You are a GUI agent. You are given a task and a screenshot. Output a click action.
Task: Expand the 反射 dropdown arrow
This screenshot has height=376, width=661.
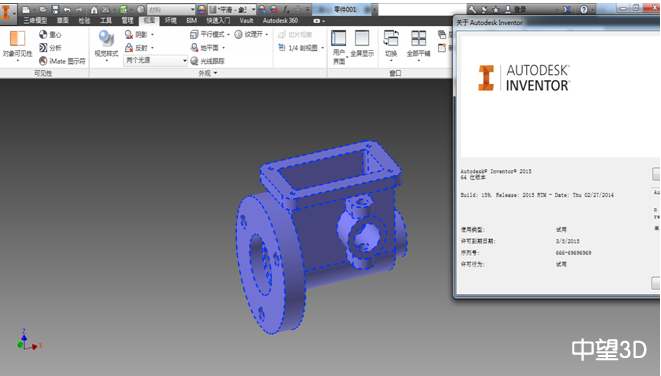152,48
